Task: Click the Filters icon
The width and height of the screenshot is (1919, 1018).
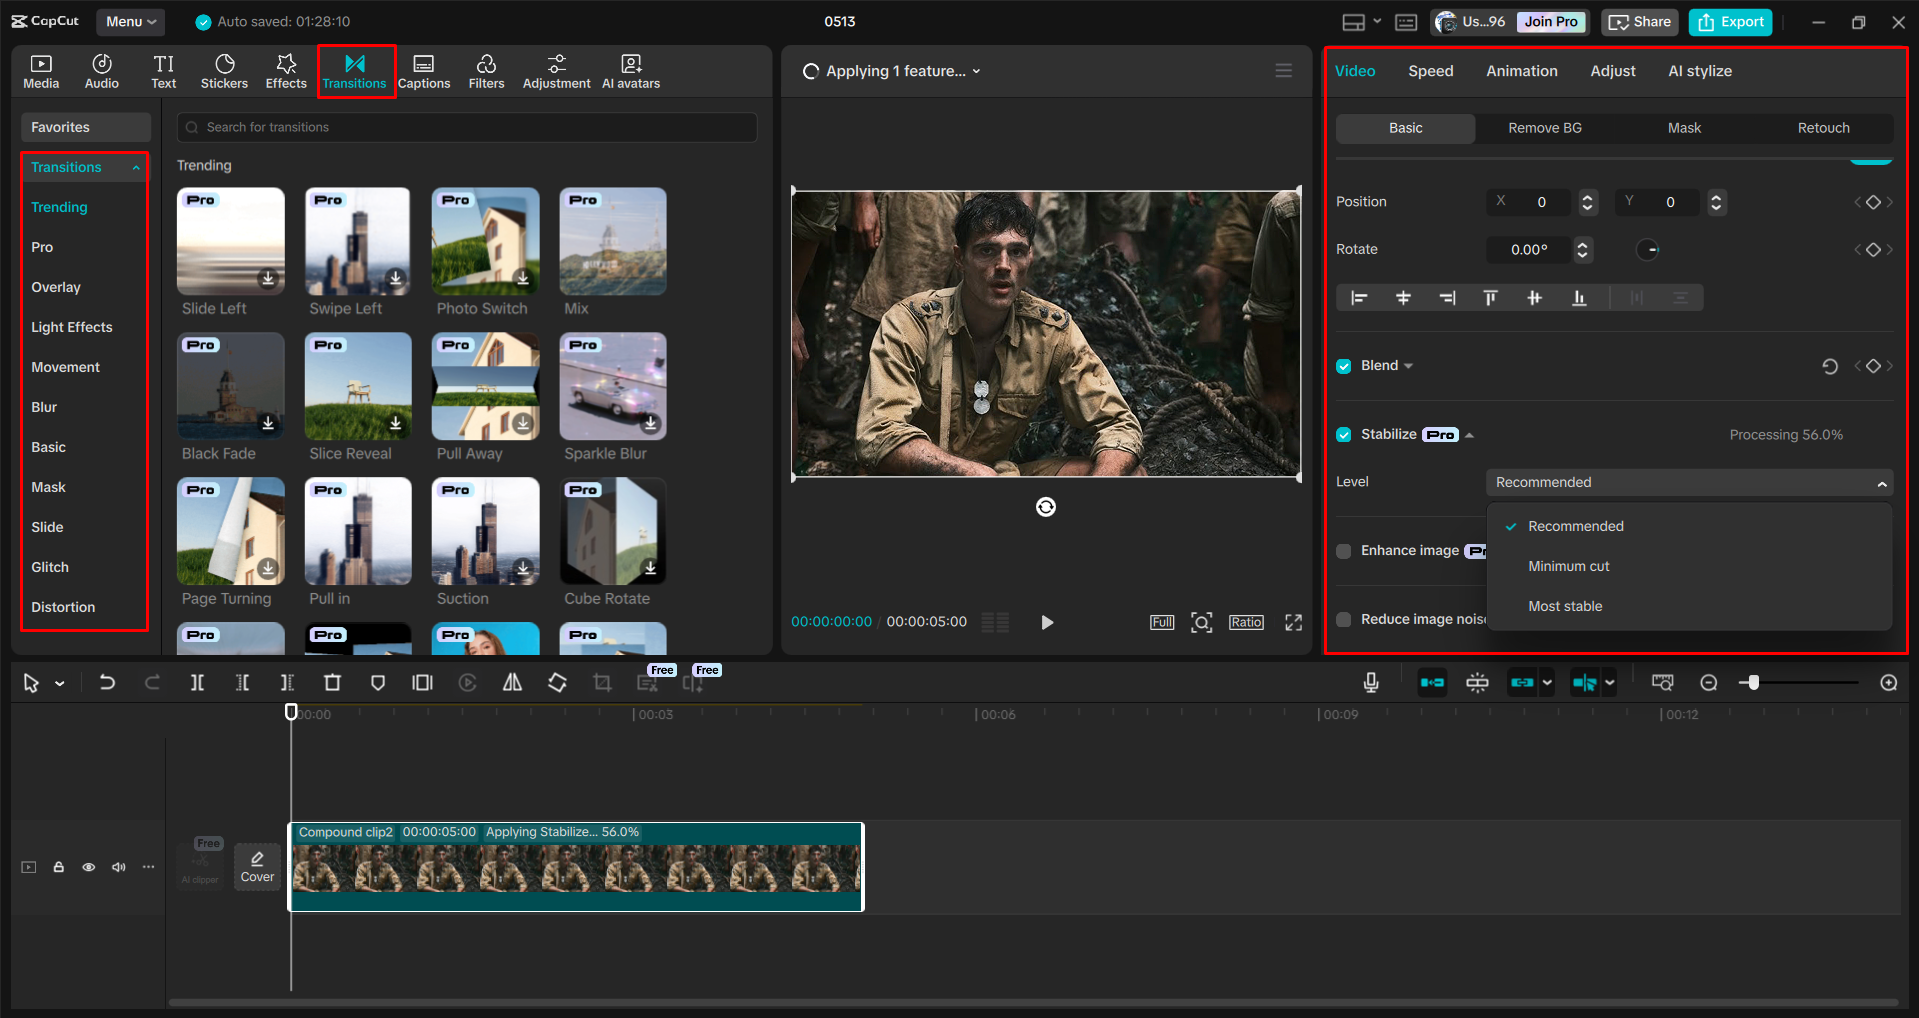Action: pos(486,70)
